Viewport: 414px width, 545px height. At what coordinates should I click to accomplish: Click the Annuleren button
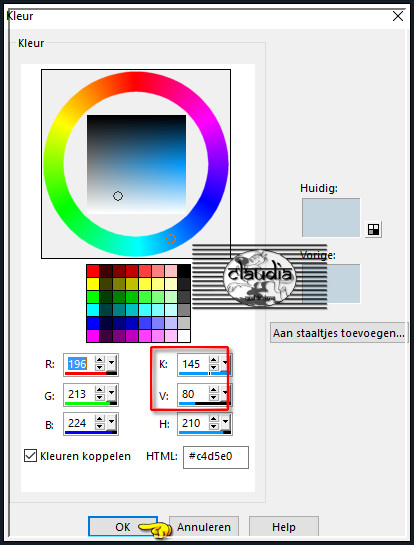(204, 527)
